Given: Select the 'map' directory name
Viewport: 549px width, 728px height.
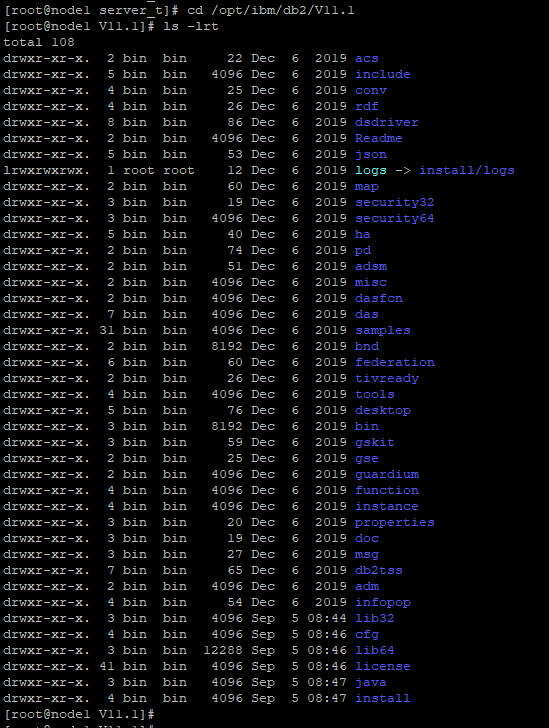Looking at the screenshot, I should point(366,187).
